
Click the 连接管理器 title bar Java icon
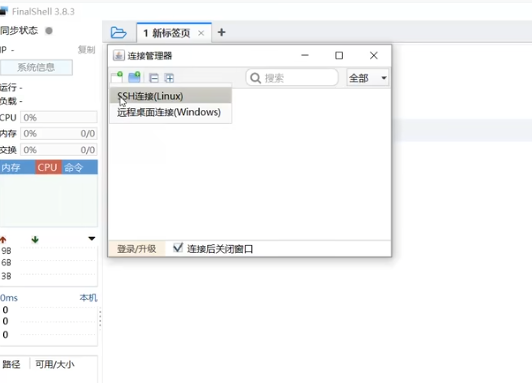(118, 55)
